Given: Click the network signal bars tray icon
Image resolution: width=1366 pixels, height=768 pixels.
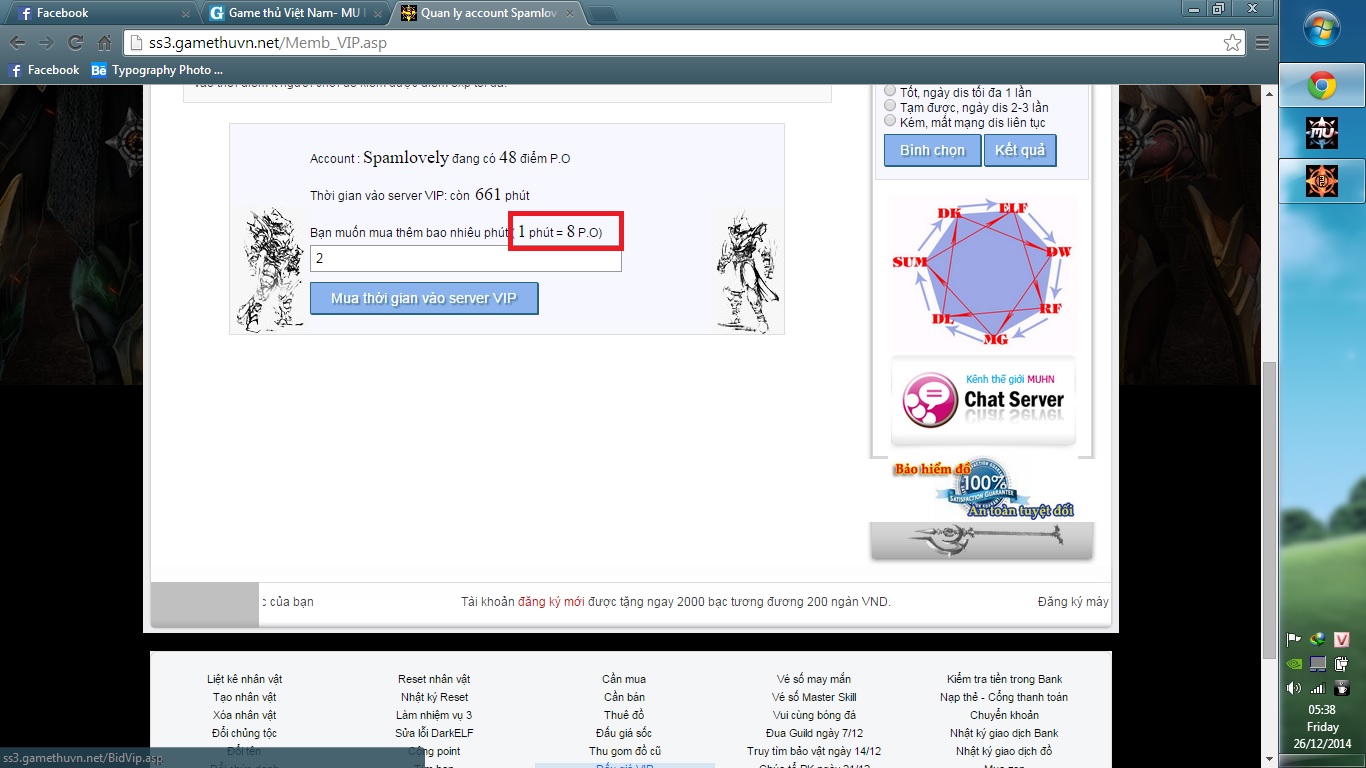Looking at the screenshot, I should click(1318, 688).
